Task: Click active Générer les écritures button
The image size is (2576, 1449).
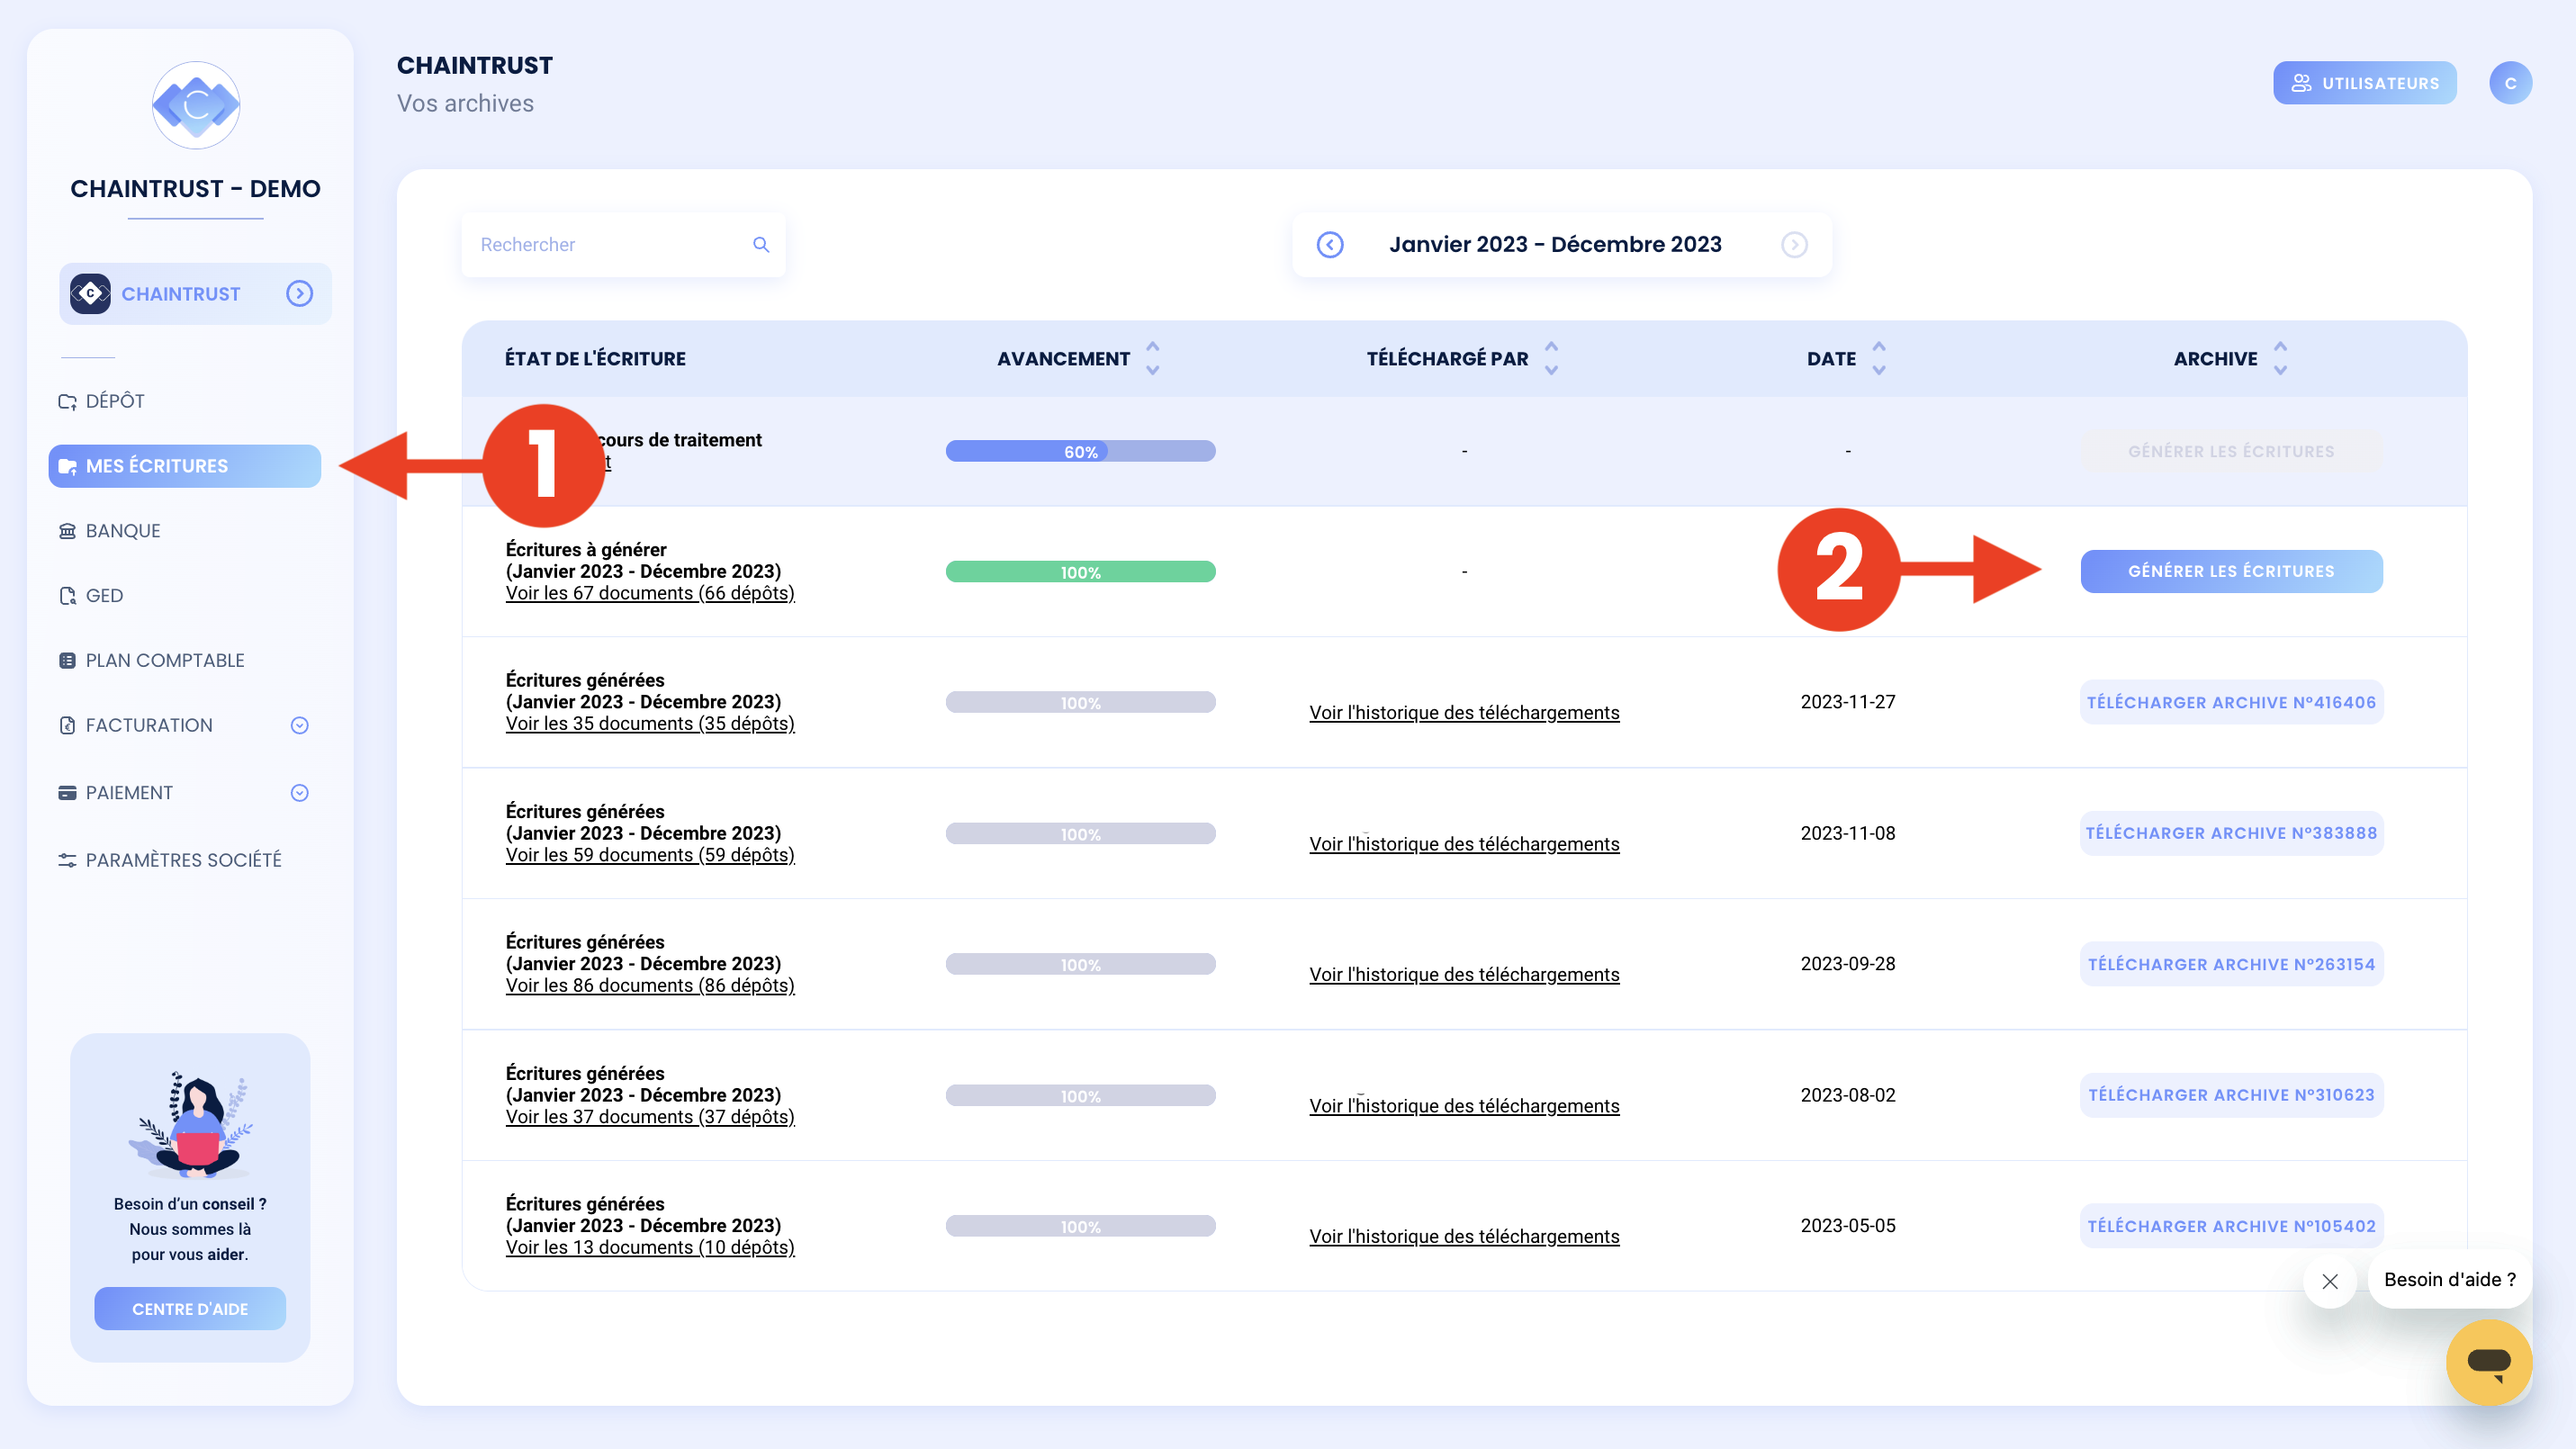Action: coord(2231,572)
